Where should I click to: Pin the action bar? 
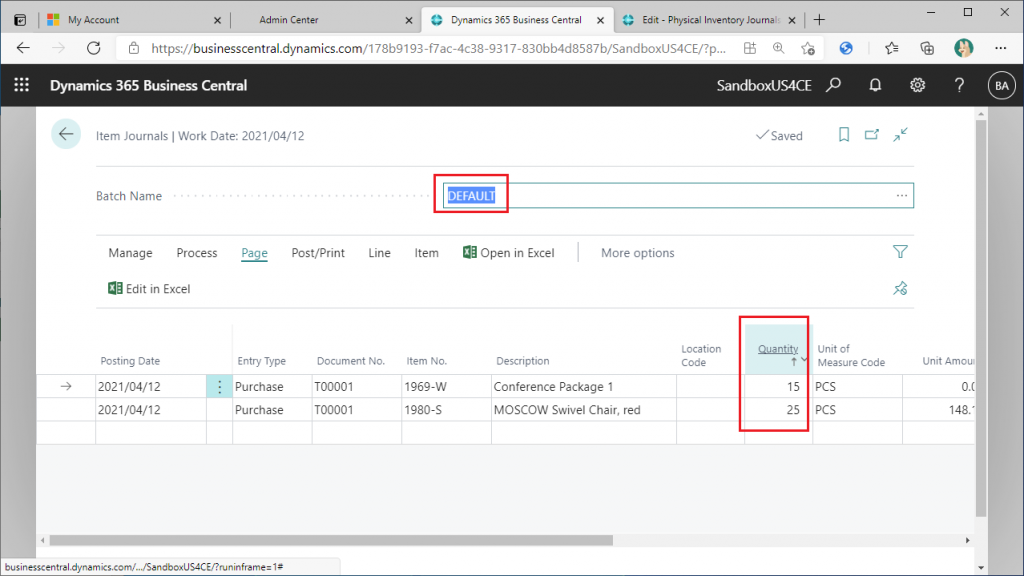coord(900,288)
